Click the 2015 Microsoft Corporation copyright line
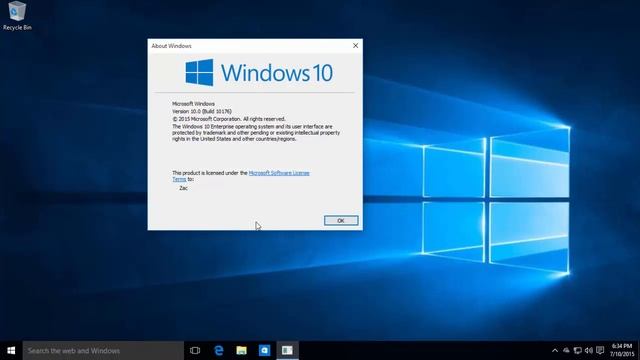The image size is (640, 360). (x=229, y=119)
